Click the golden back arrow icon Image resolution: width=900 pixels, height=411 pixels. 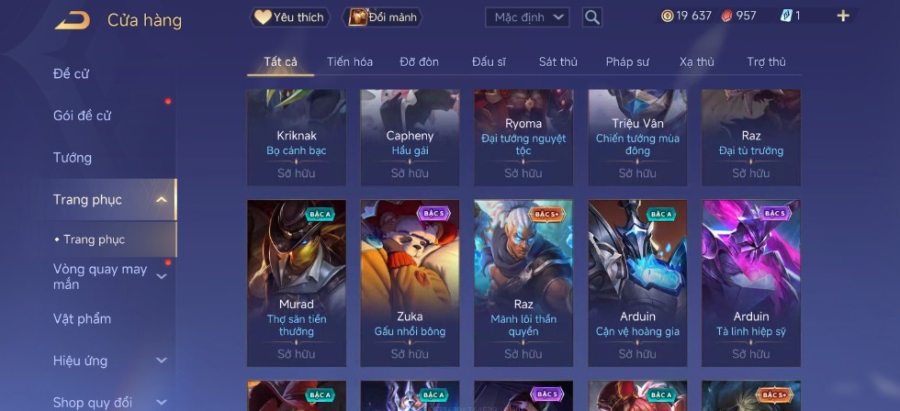(x=73, y=21)
